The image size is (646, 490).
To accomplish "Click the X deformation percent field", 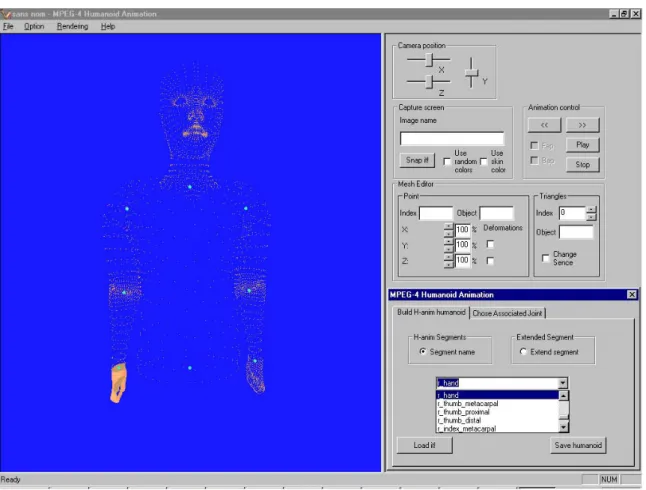I will tap(462, 230).
